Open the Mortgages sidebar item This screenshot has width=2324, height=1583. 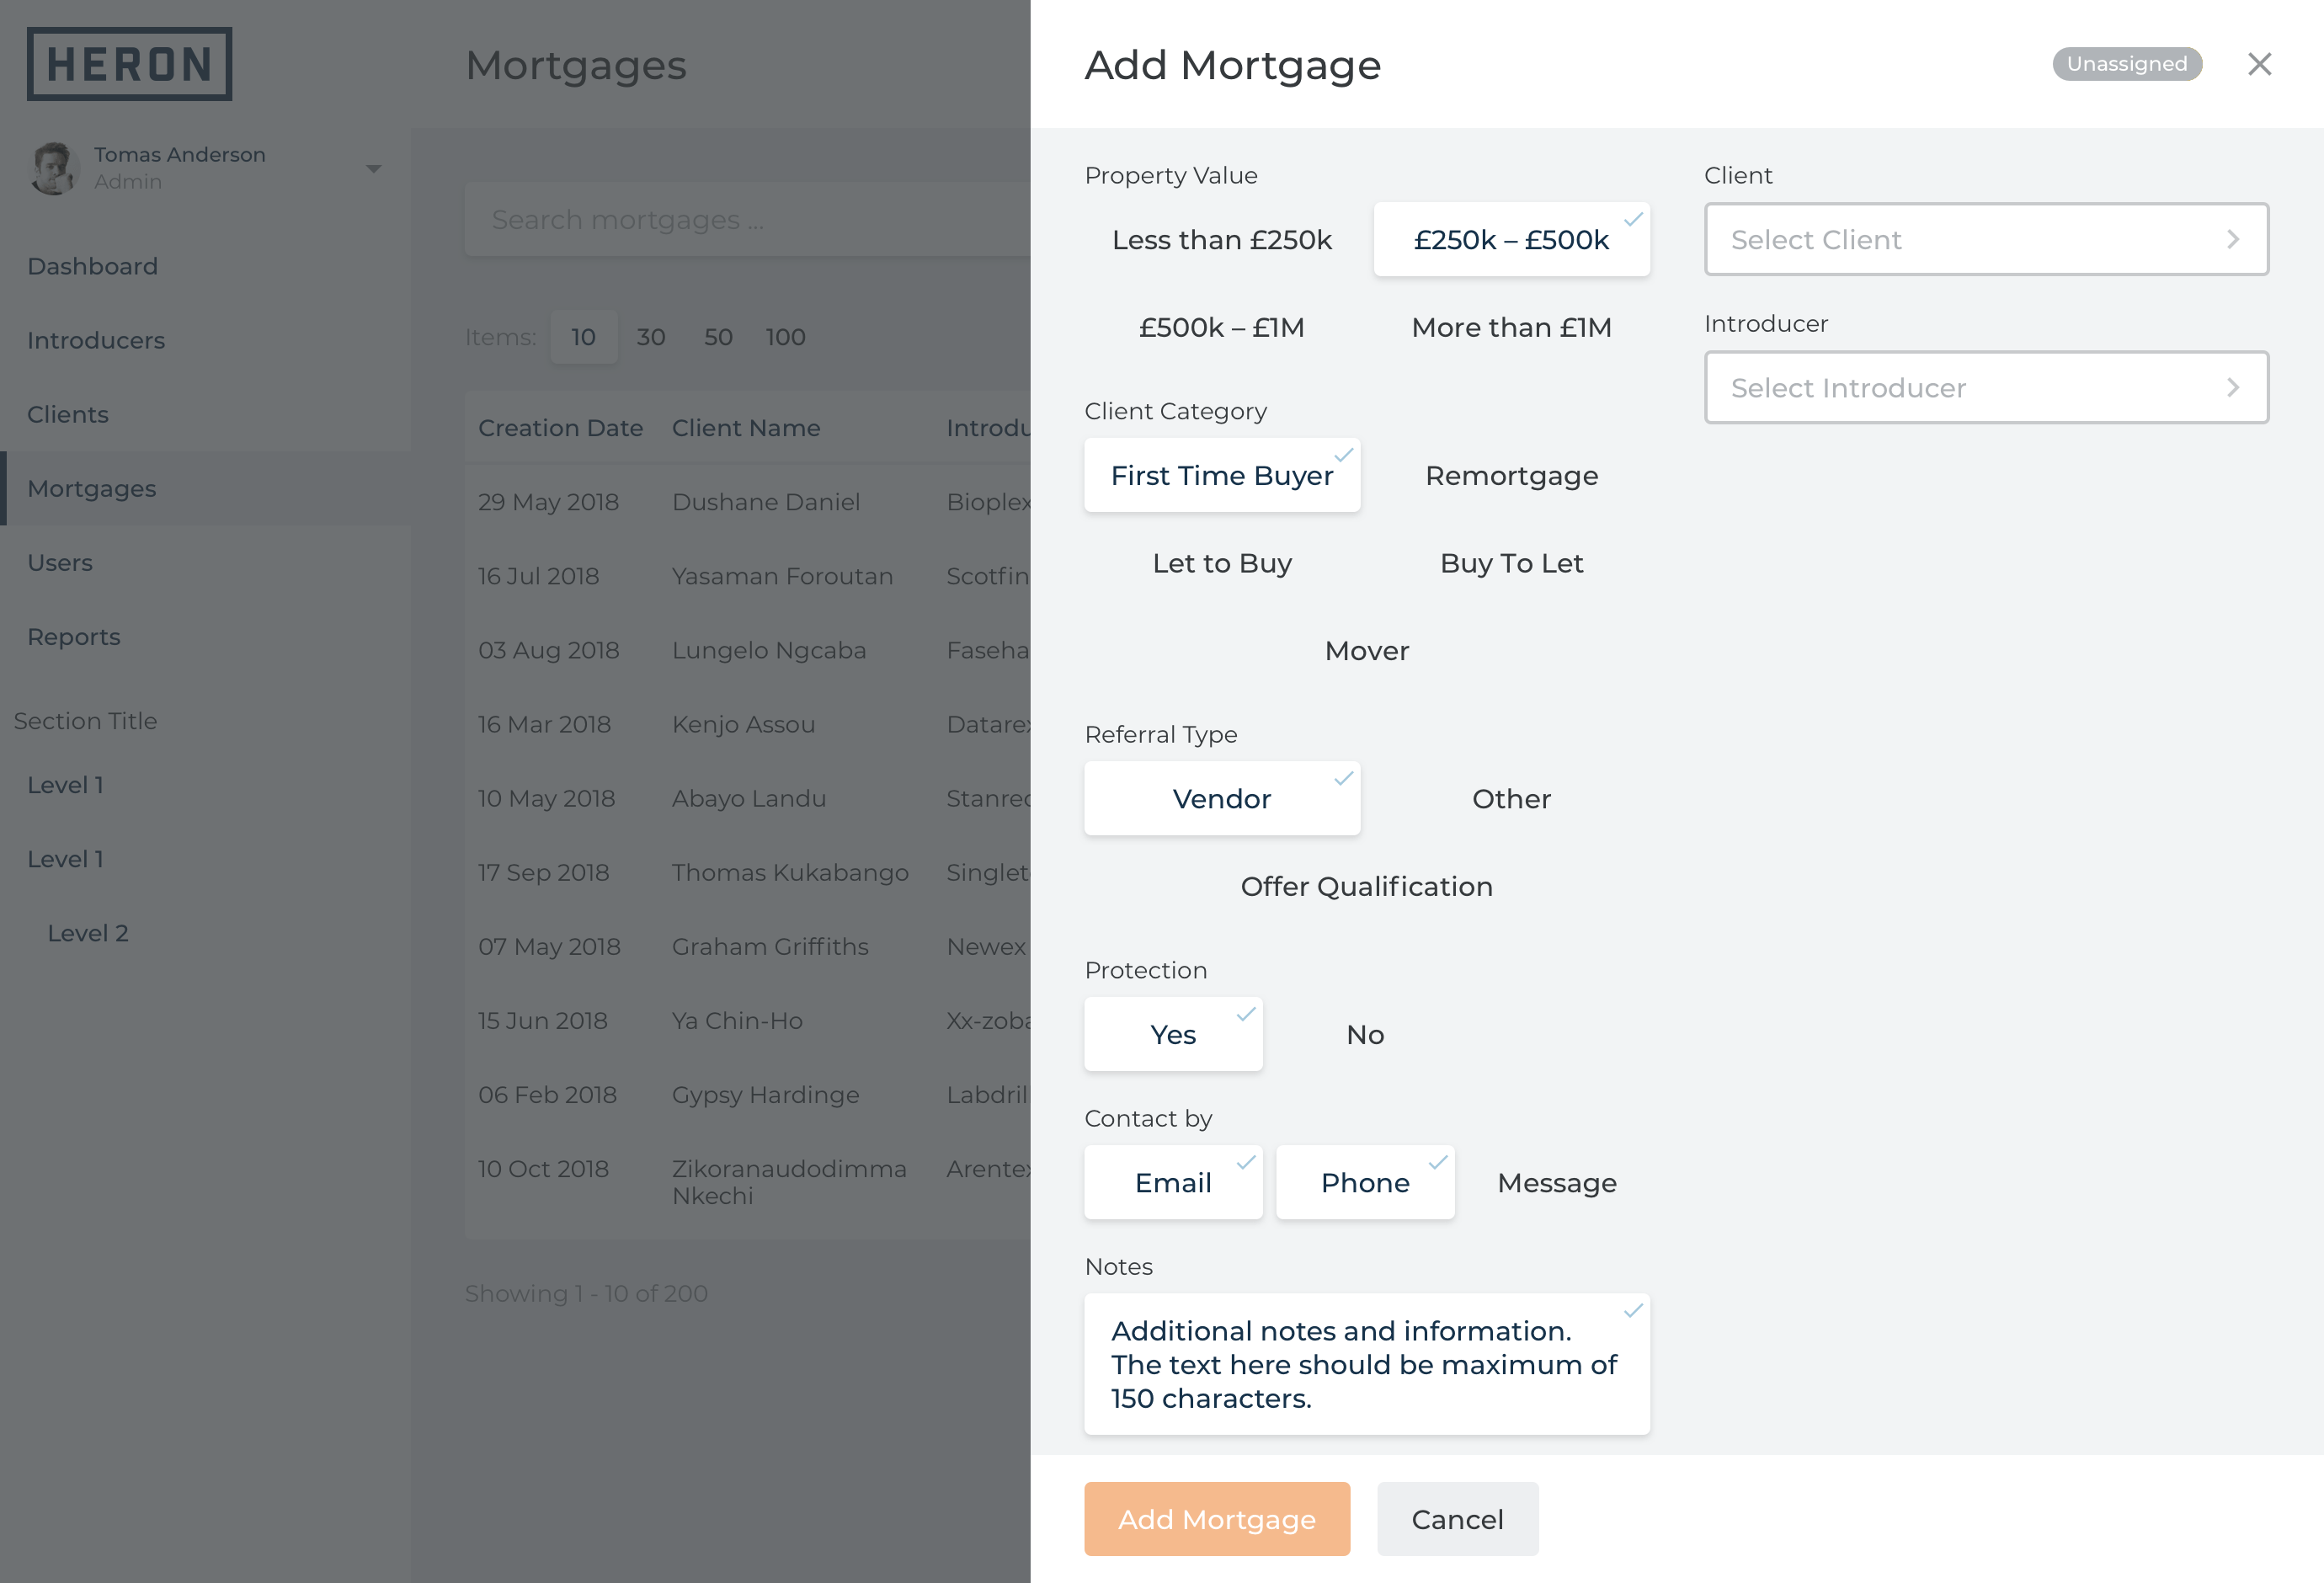pos(205,488)
